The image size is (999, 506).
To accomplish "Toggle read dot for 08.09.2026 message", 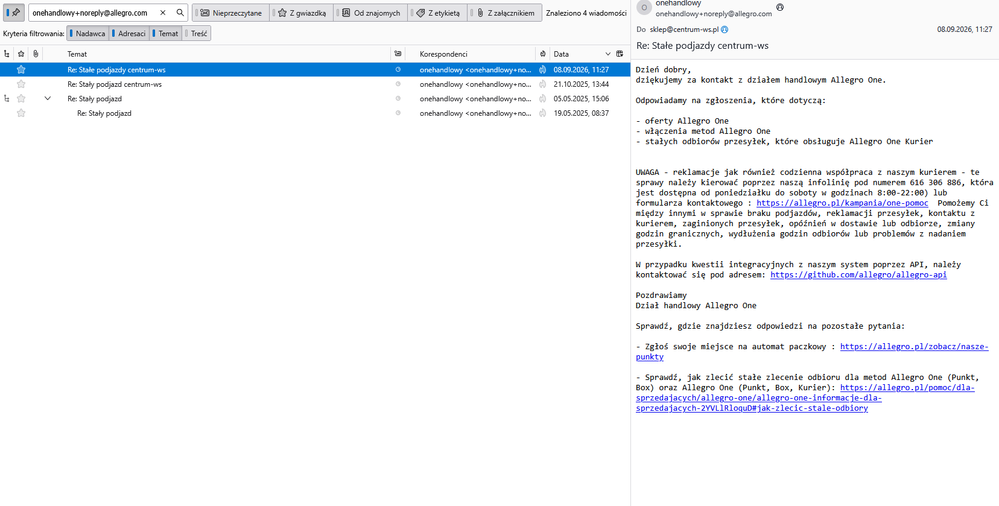I will pyautogui.click(x=398, y=69).
